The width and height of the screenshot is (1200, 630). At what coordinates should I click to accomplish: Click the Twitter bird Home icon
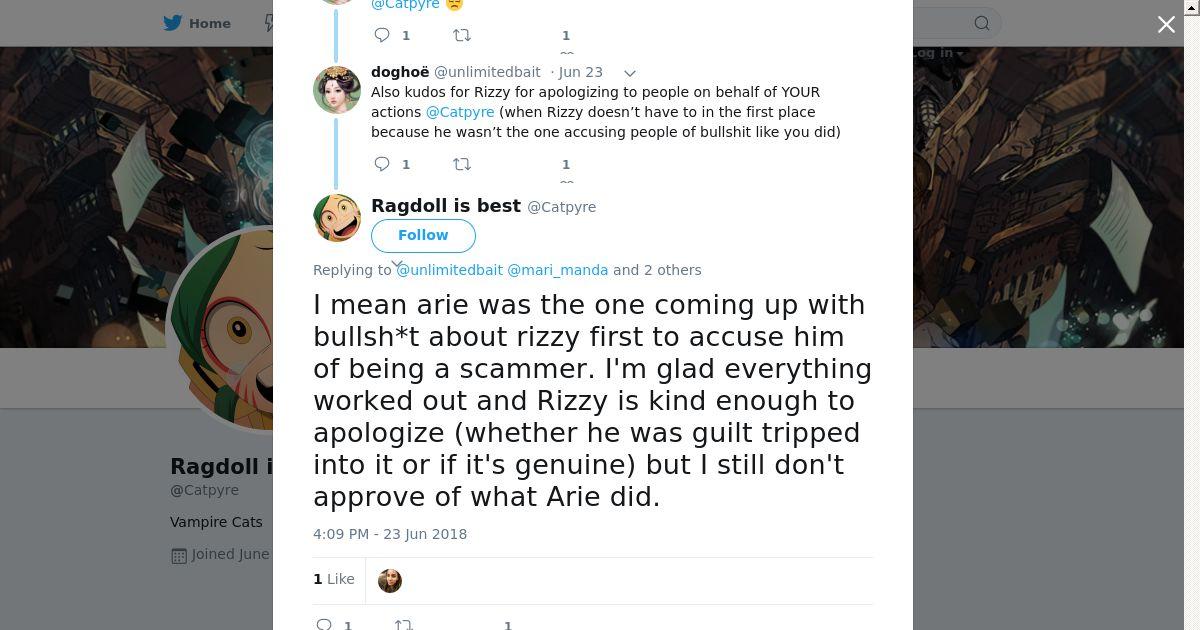[x=173, y=23]
